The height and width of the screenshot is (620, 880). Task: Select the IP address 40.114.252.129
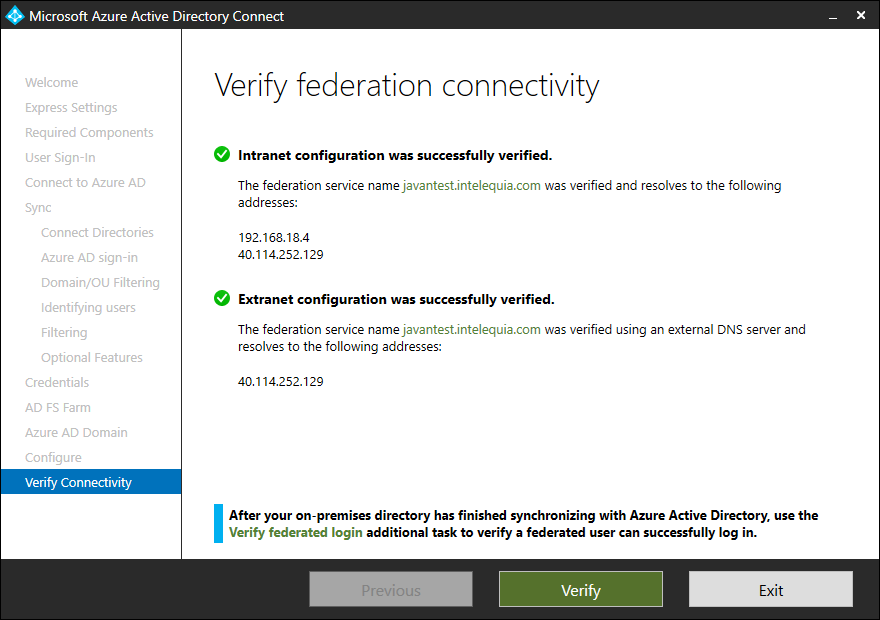pos(281,254)
